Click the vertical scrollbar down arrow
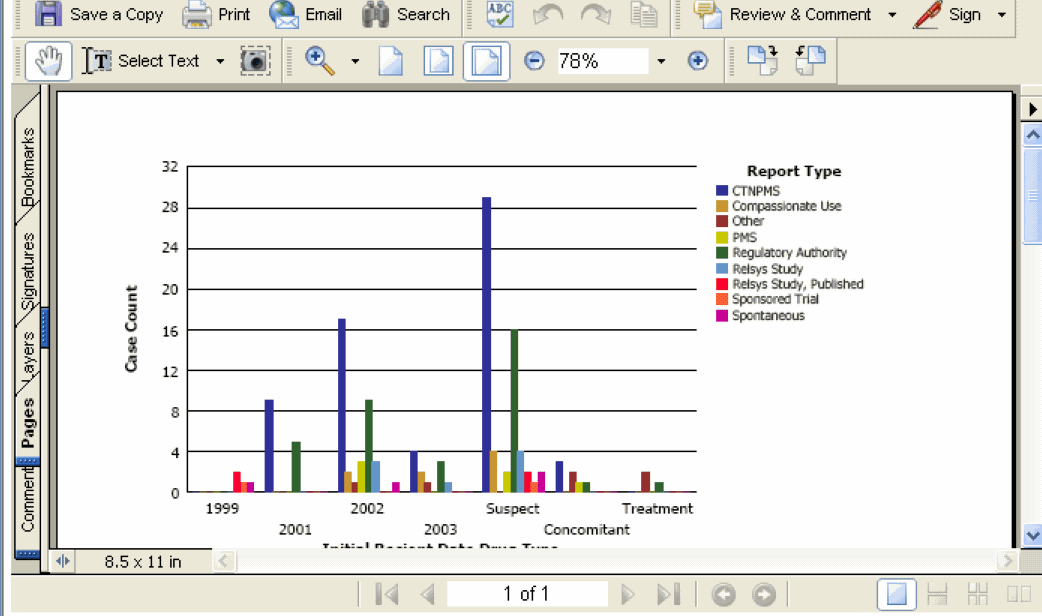Viewport: 1042px width, 616px height. [1032, 535]
